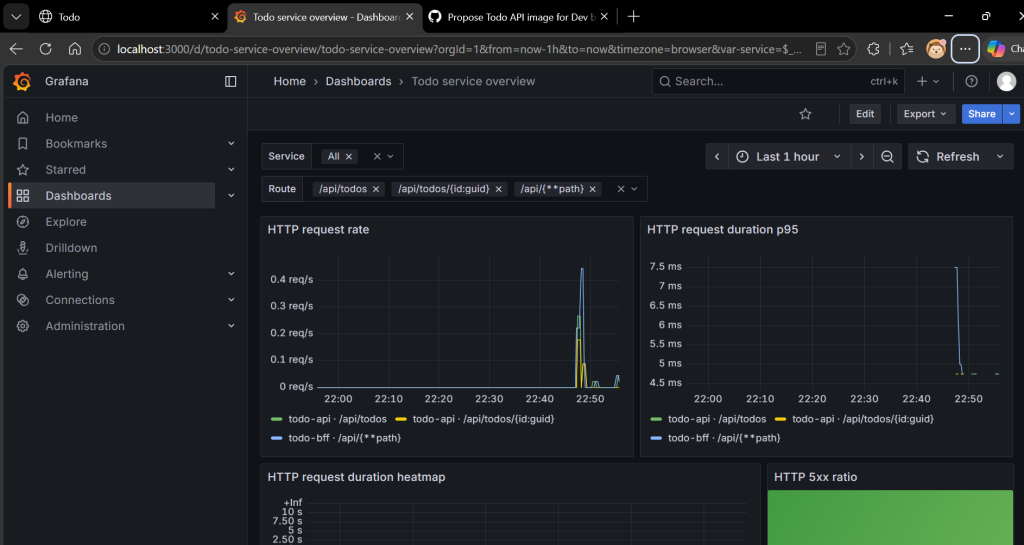This screenshot has height=545, width=1024.
Task: Open a new browser tab
Action: (x=633, y=17)
